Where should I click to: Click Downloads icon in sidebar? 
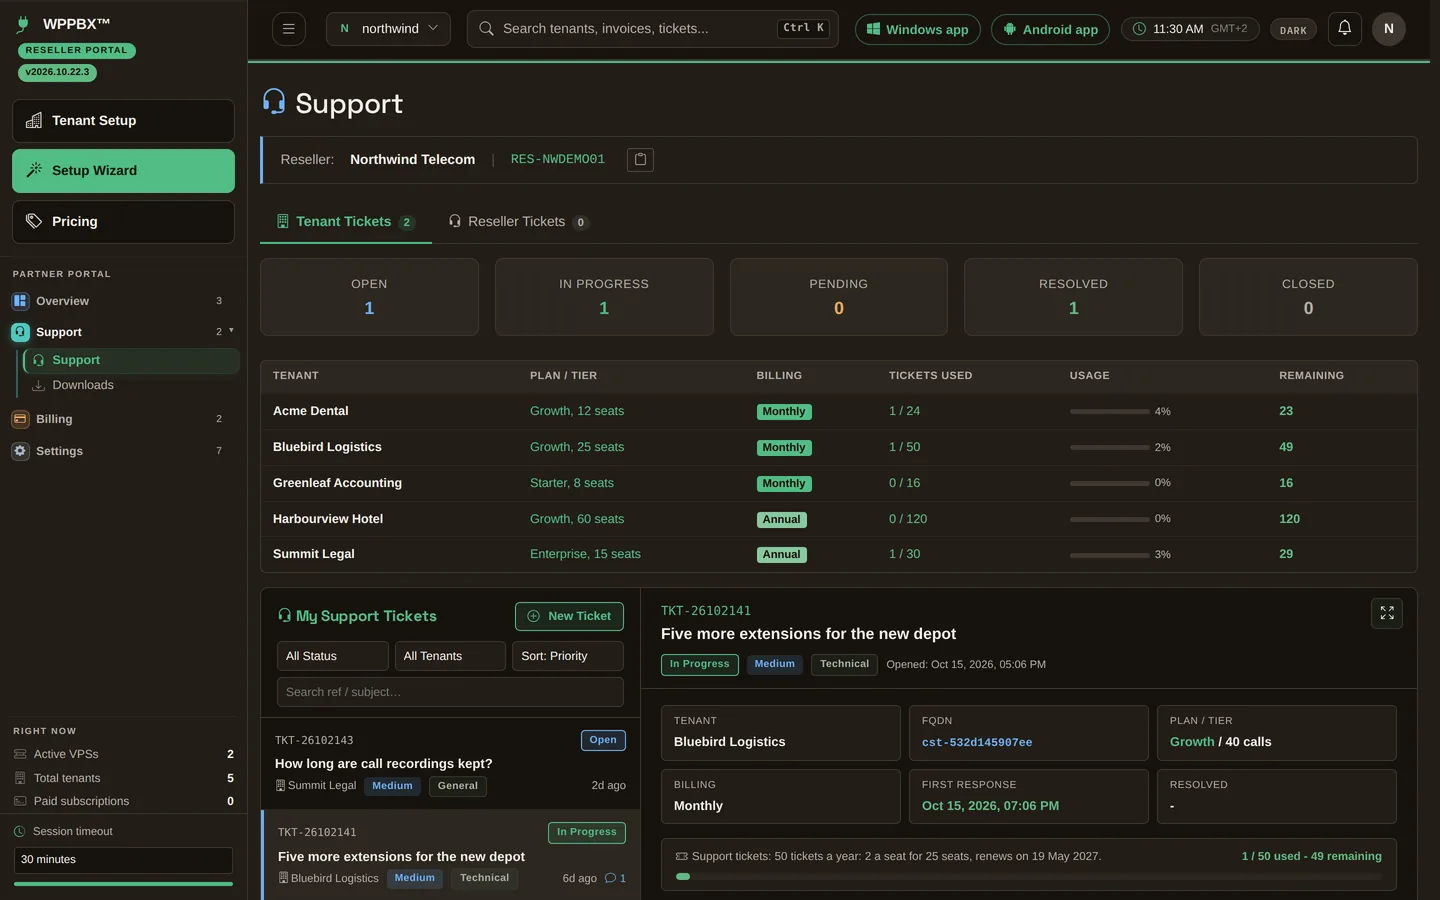(38, 385)
